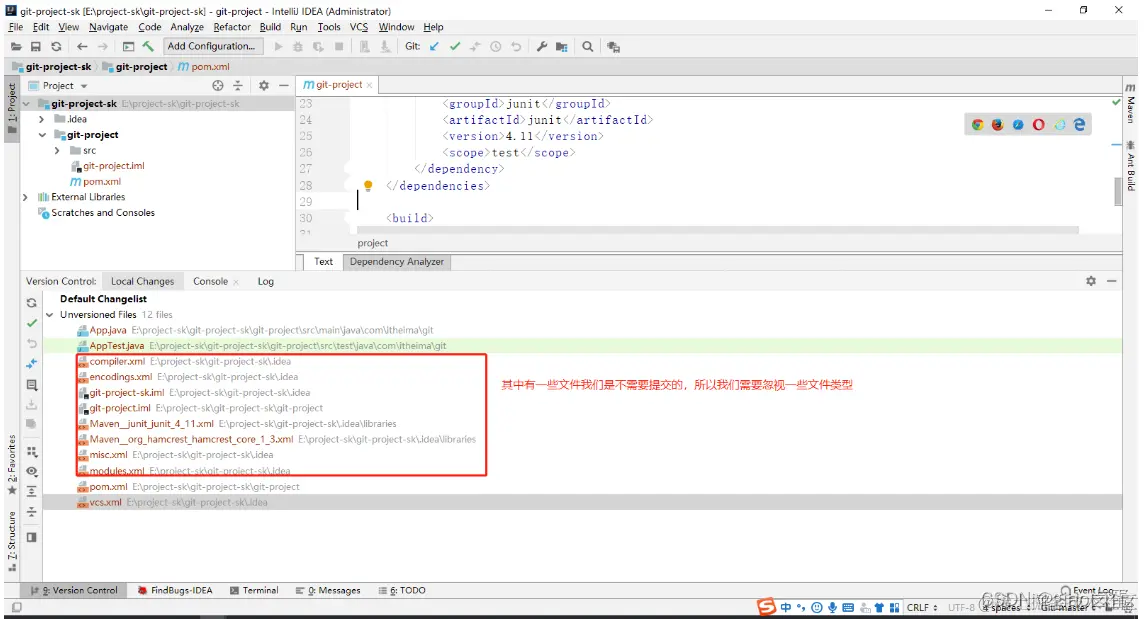
Task: Open the Refactor menu
Action: point(232,27)
